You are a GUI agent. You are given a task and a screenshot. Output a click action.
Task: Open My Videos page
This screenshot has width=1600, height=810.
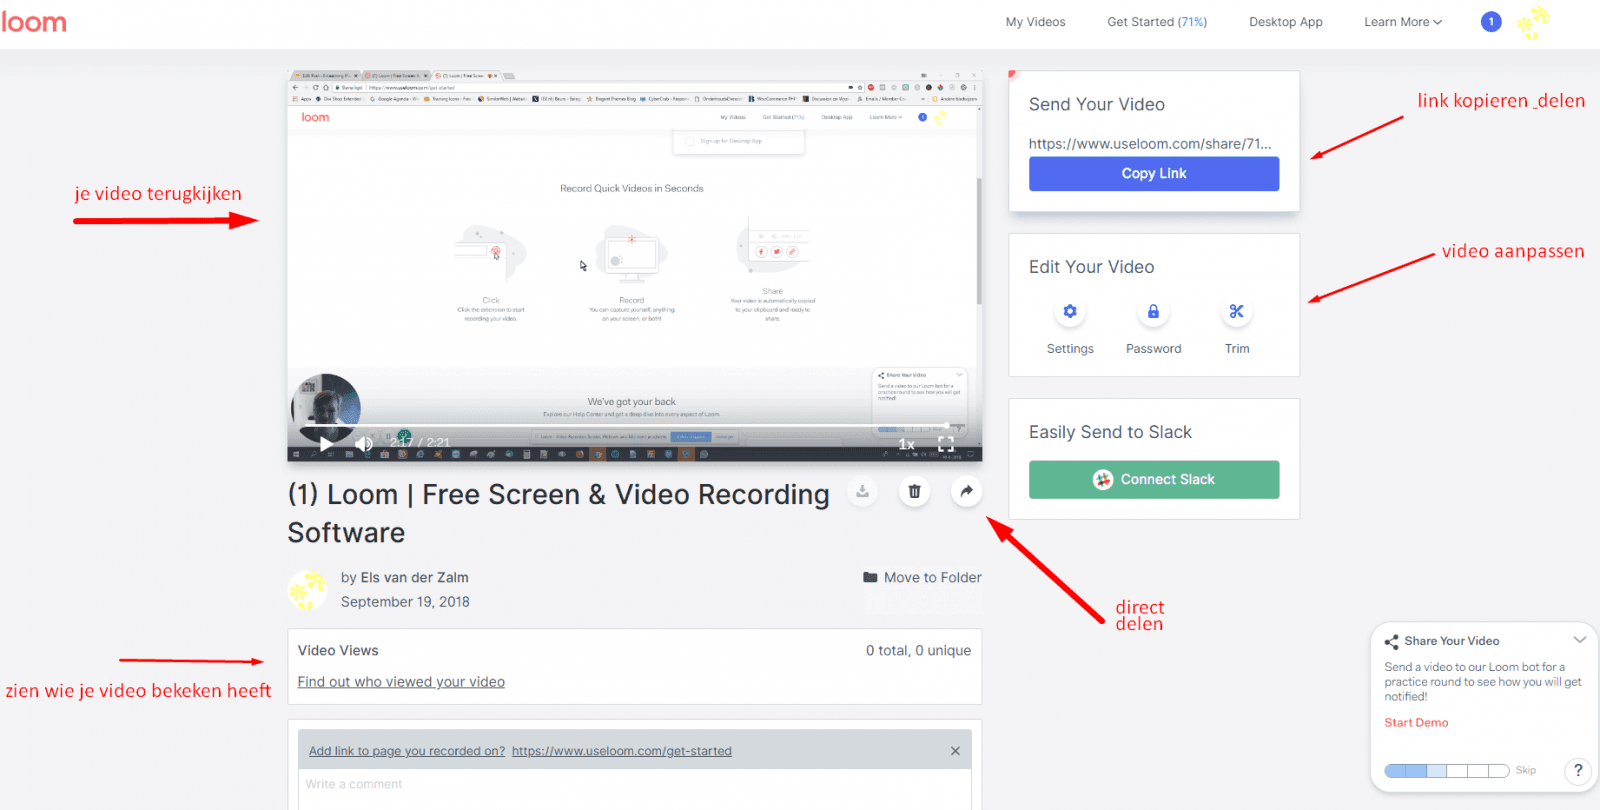[1035, 22]
